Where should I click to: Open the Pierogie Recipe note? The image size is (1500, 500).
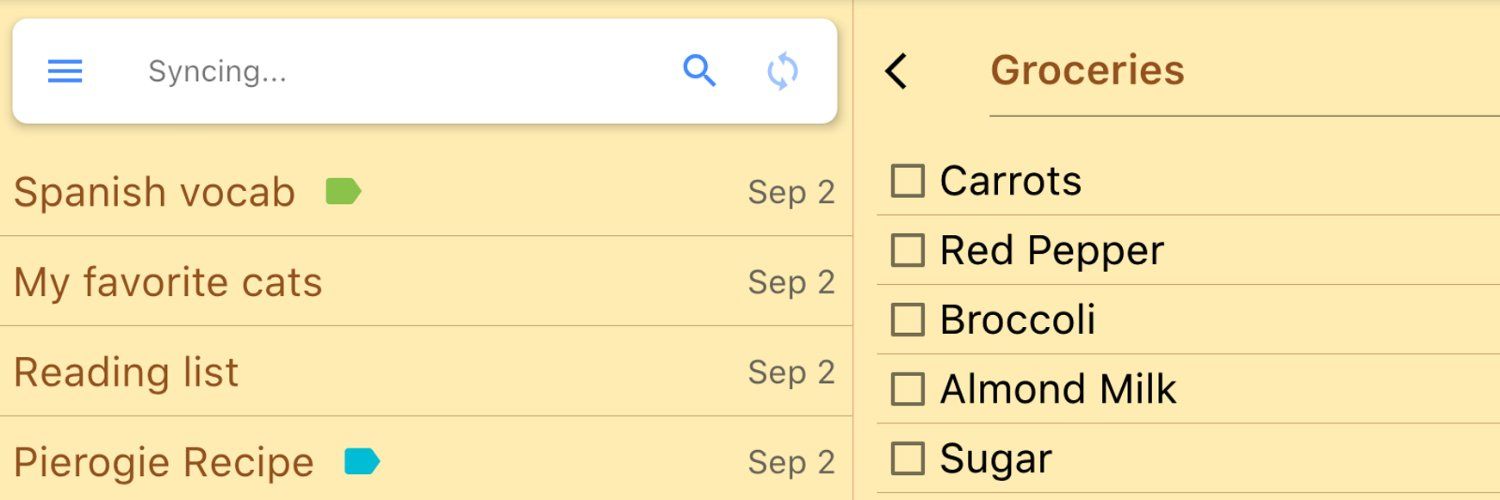pyautogui.click(x=426, y=460)
